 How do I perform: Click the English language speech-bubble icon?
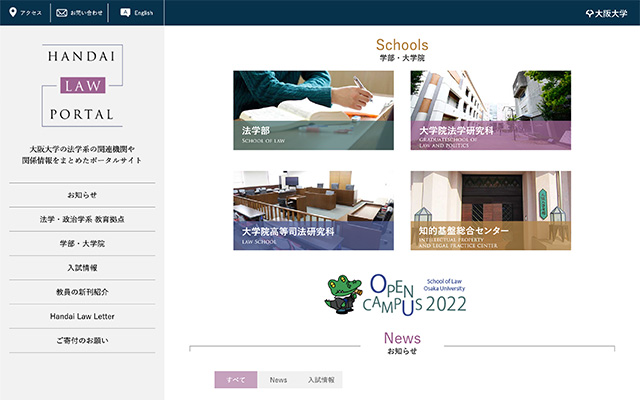[125, 13]
